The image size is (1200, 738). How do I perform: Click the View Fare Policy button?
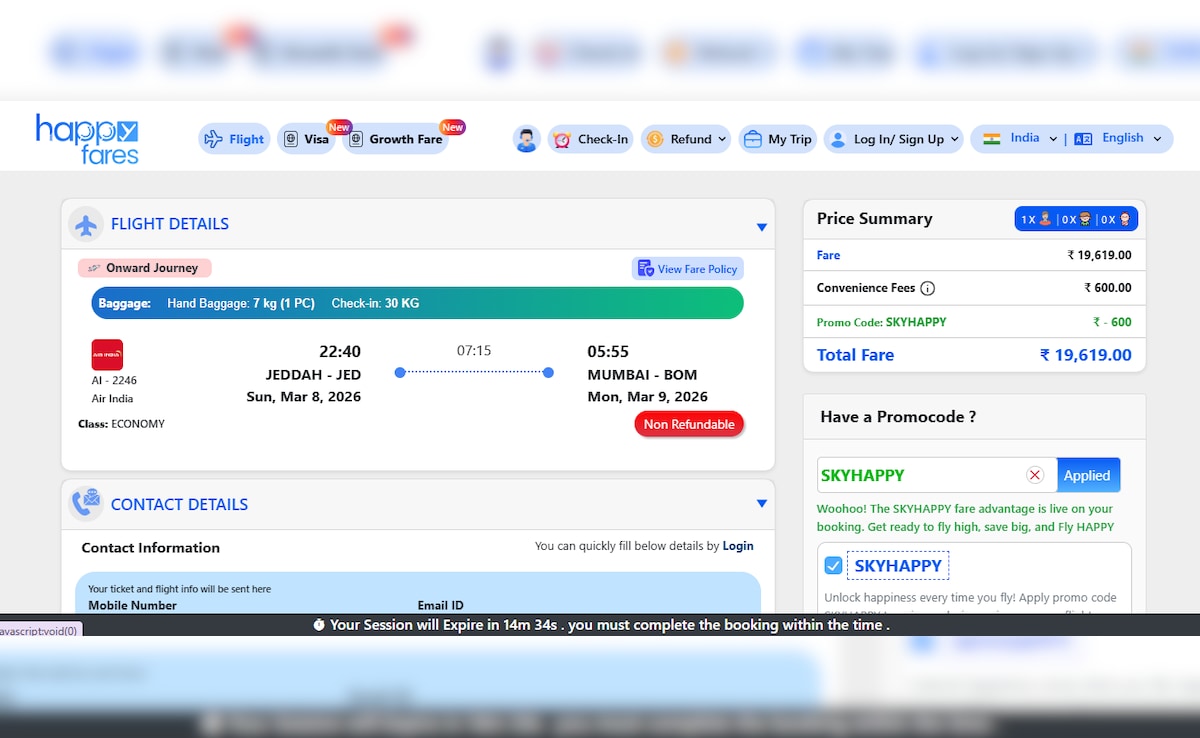click(x=688, y=269)
